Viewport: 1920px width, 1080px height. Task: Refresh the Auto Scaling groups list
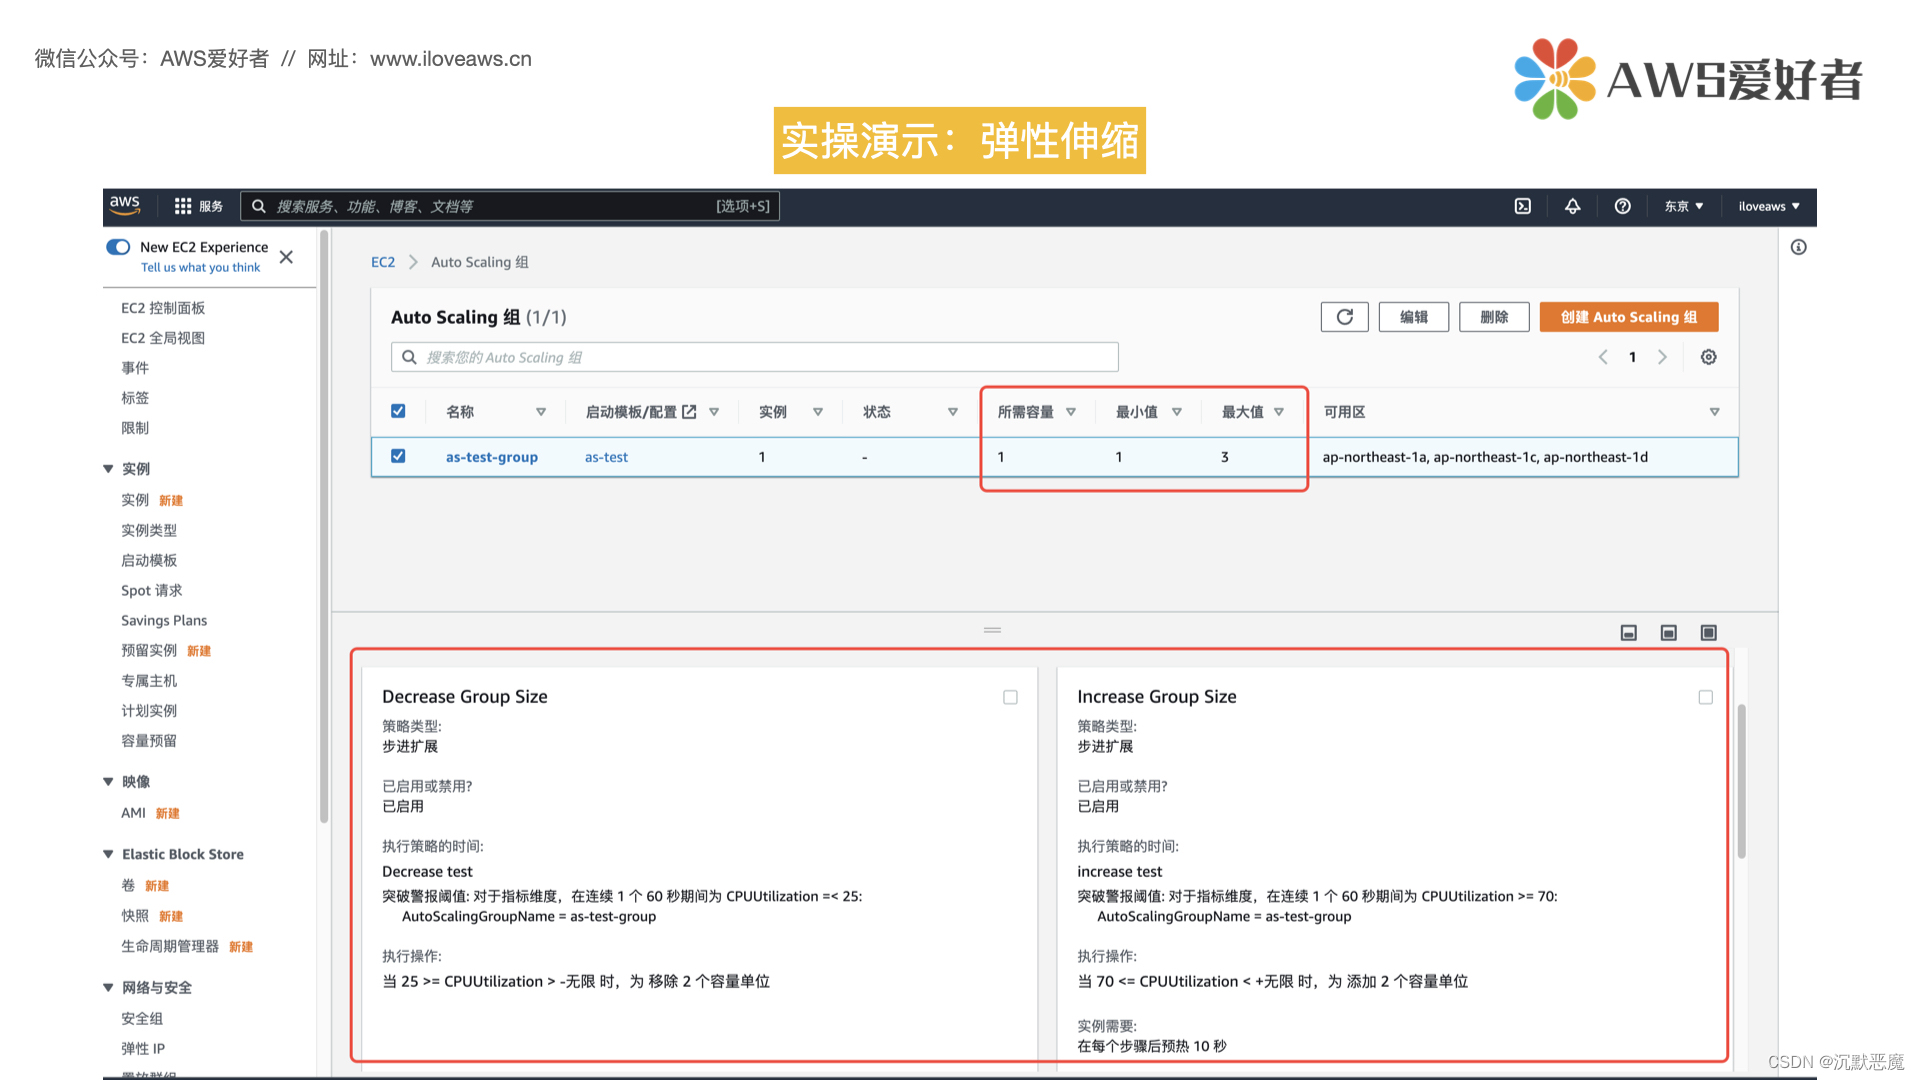(x=1344, y=317)
